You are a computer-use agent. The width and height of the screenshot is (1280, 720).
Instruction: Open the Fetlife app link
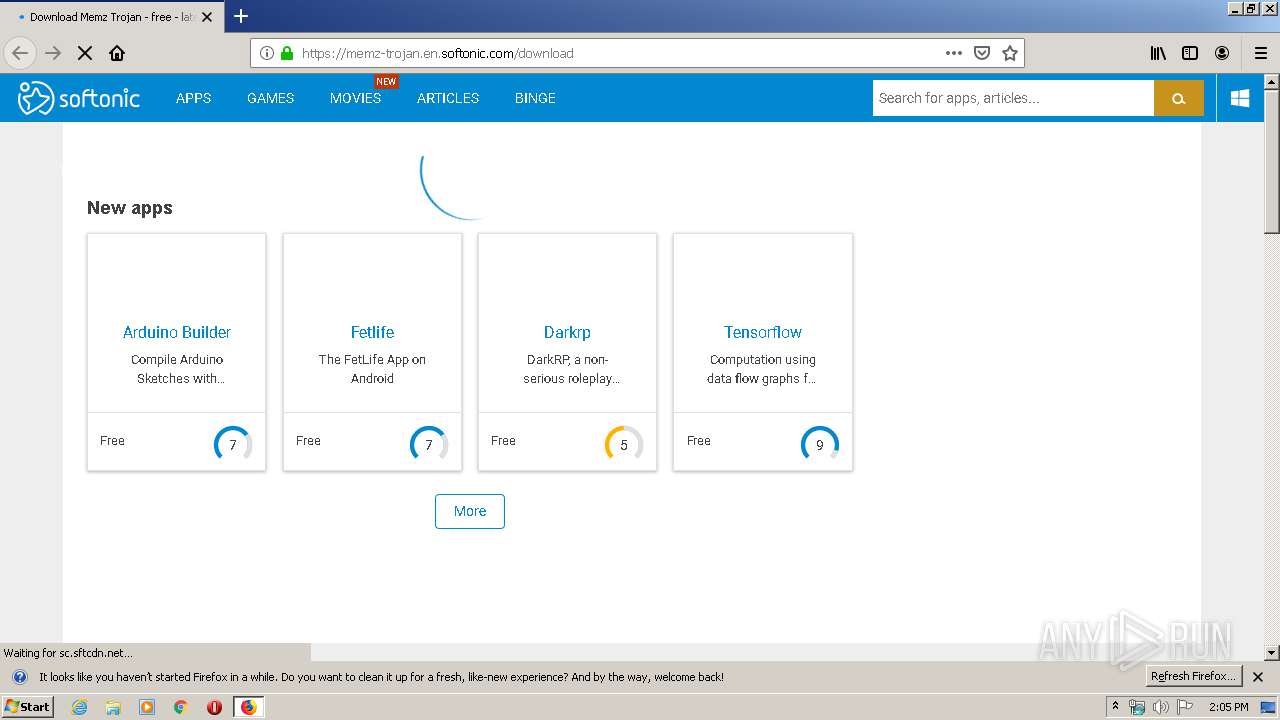point(372,332)
